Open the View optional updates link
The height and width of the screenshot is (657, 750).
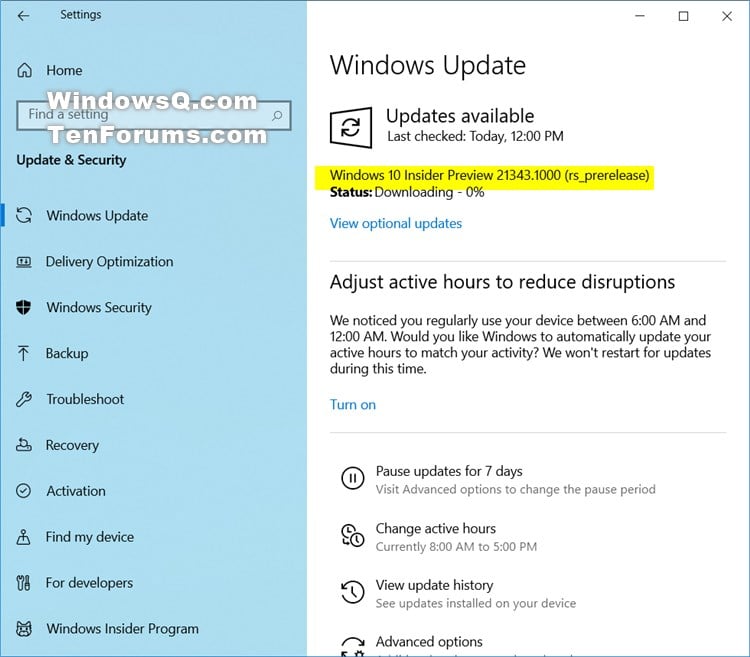tap(396, 223)
